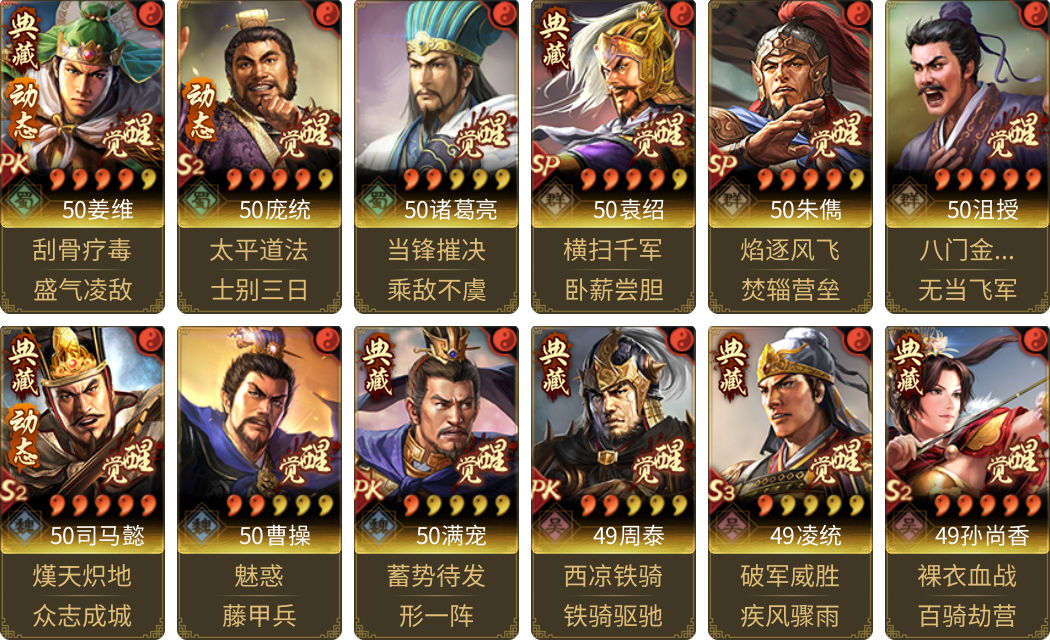Click the yin-yang icon on 诸葛亮's card
This screenshot has height=640, width=1050.
click(506, 13)
